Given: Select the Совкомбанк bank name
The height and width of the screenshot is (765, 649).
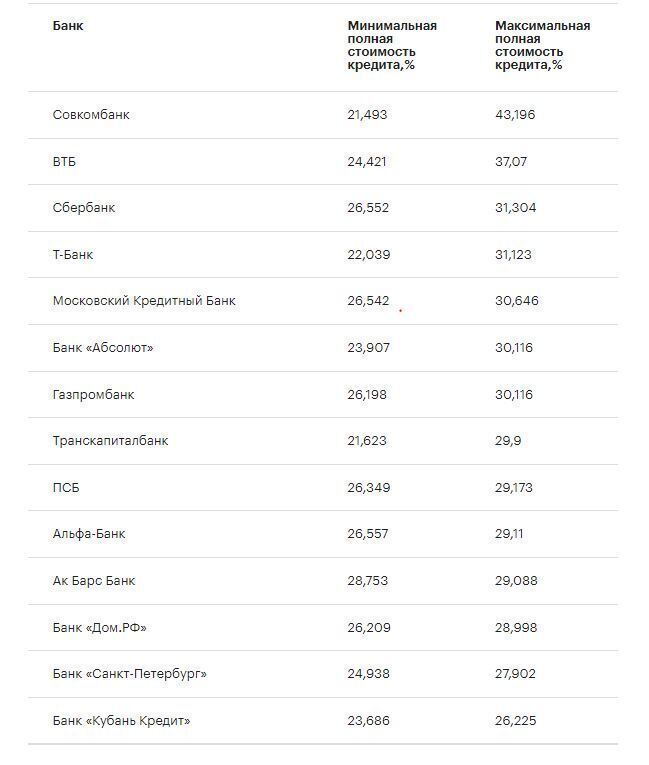Looking at the screenshot, I should click(91, 115).
